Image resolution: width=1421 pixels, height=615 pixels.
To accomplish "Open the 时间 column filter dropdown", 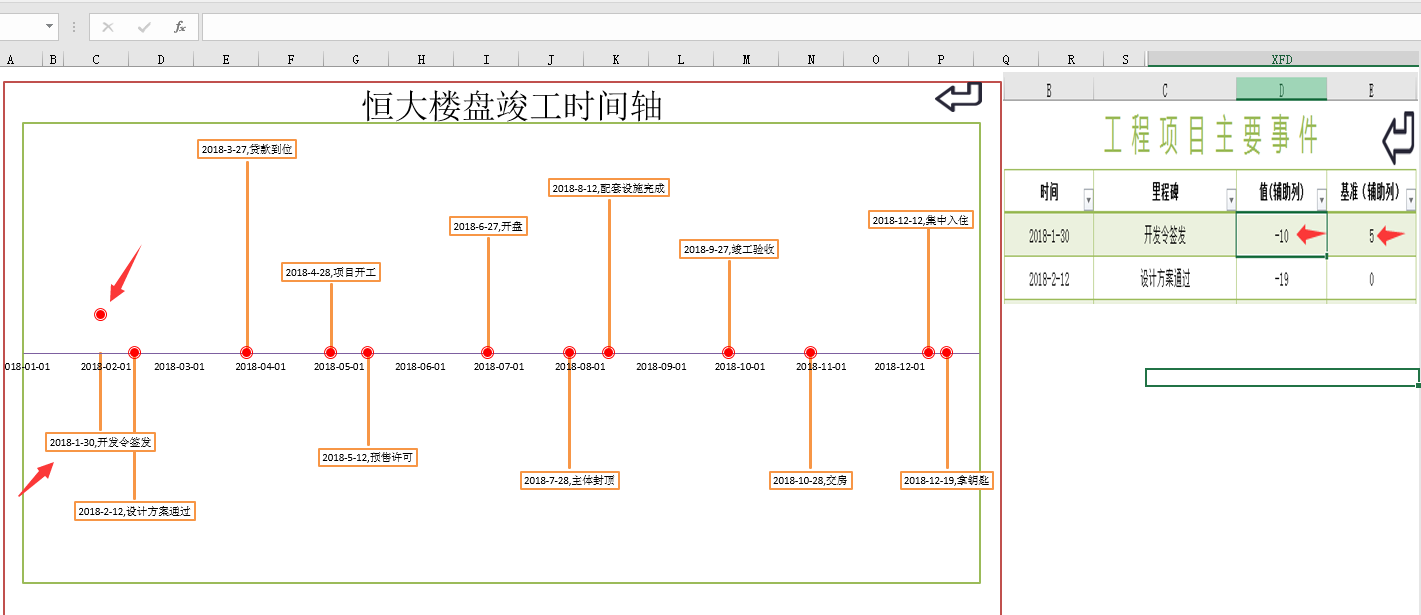I will [1088, 199].
